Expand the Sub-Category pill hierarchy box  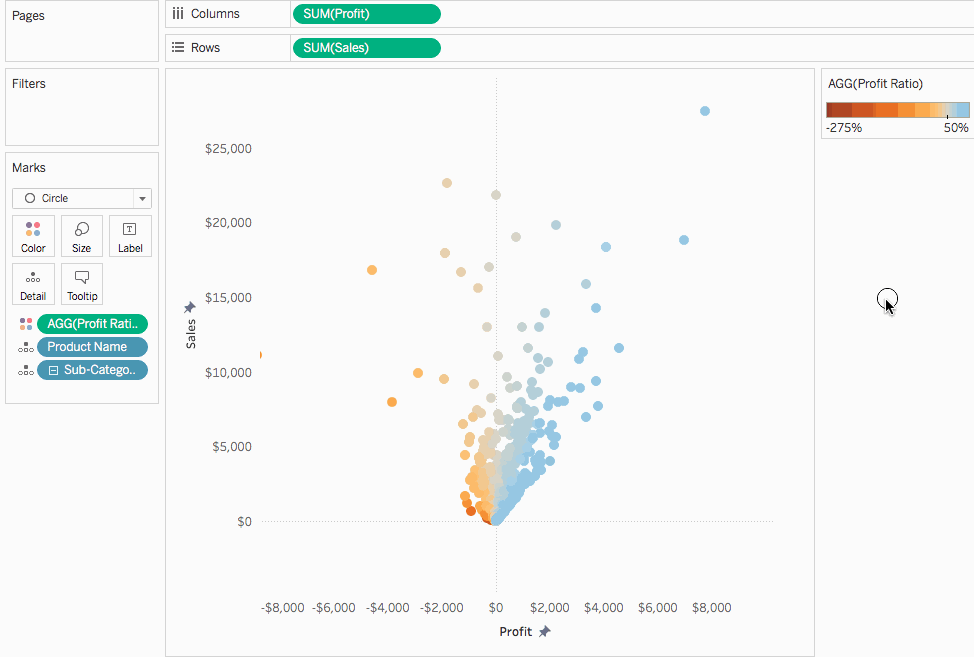[x=53, y=370]
